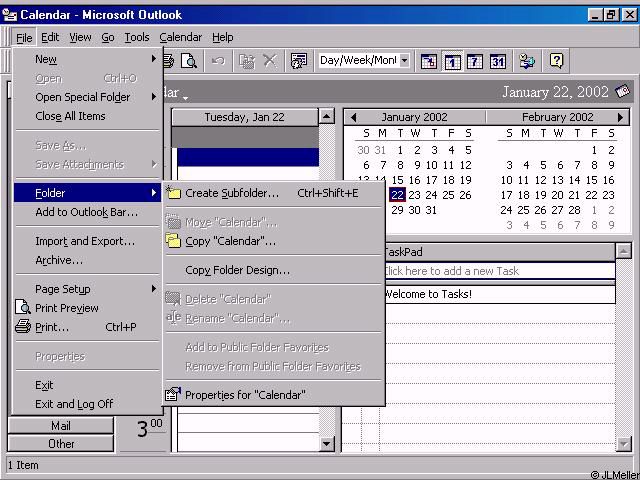Click the Office Assistant help icon

tap(556, 61)
